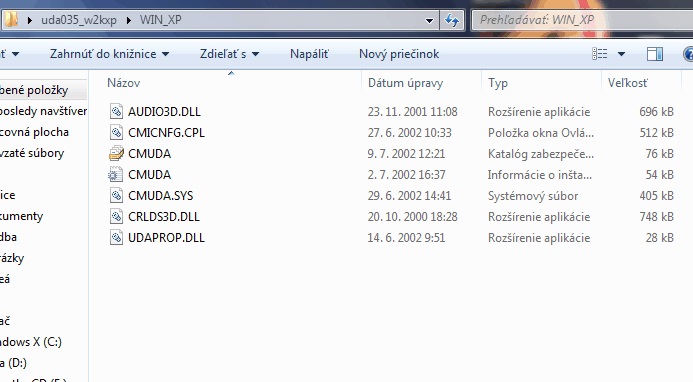Open downloaded files (súbory) in sidebar
The image size is (693, 382).
32,153
